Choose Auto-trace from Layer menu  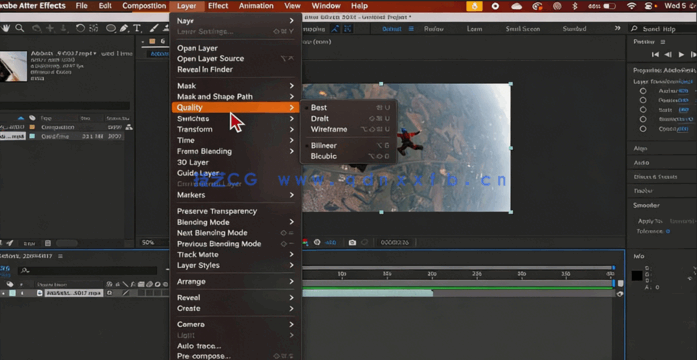tap(236, 346)
